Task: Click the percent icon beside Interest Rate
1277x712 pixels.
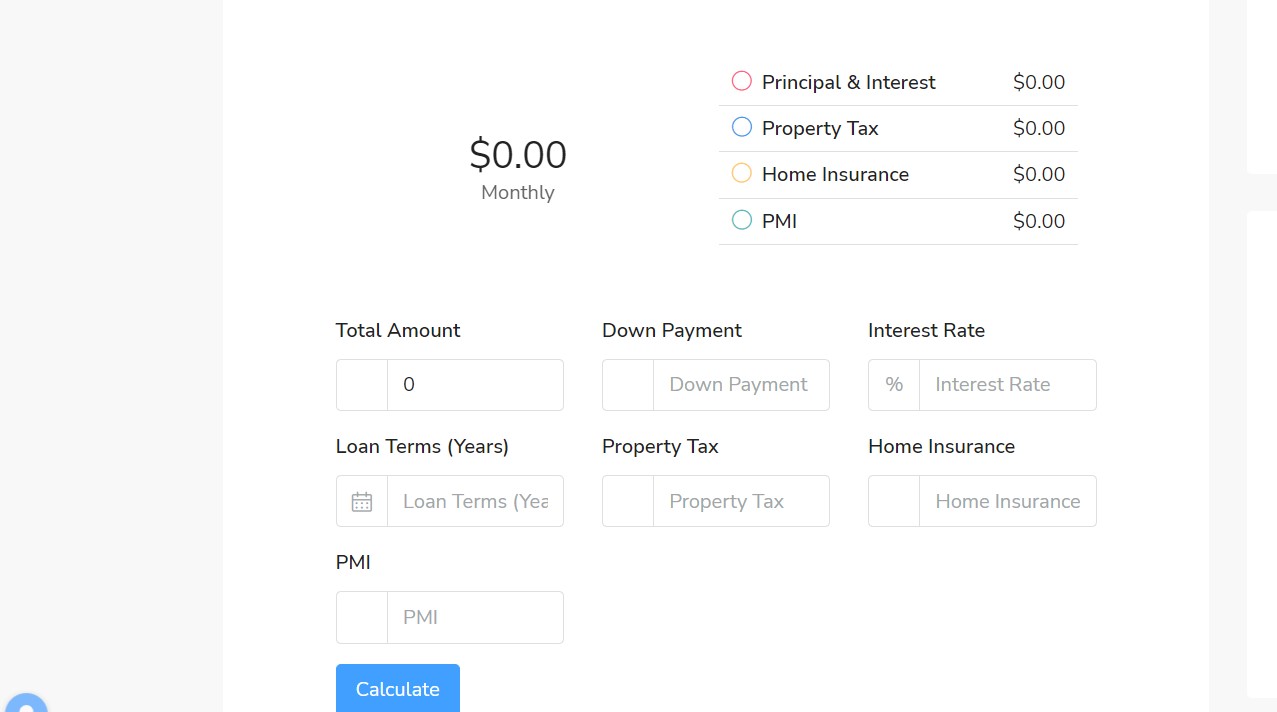Action: (x=892, y=384)
